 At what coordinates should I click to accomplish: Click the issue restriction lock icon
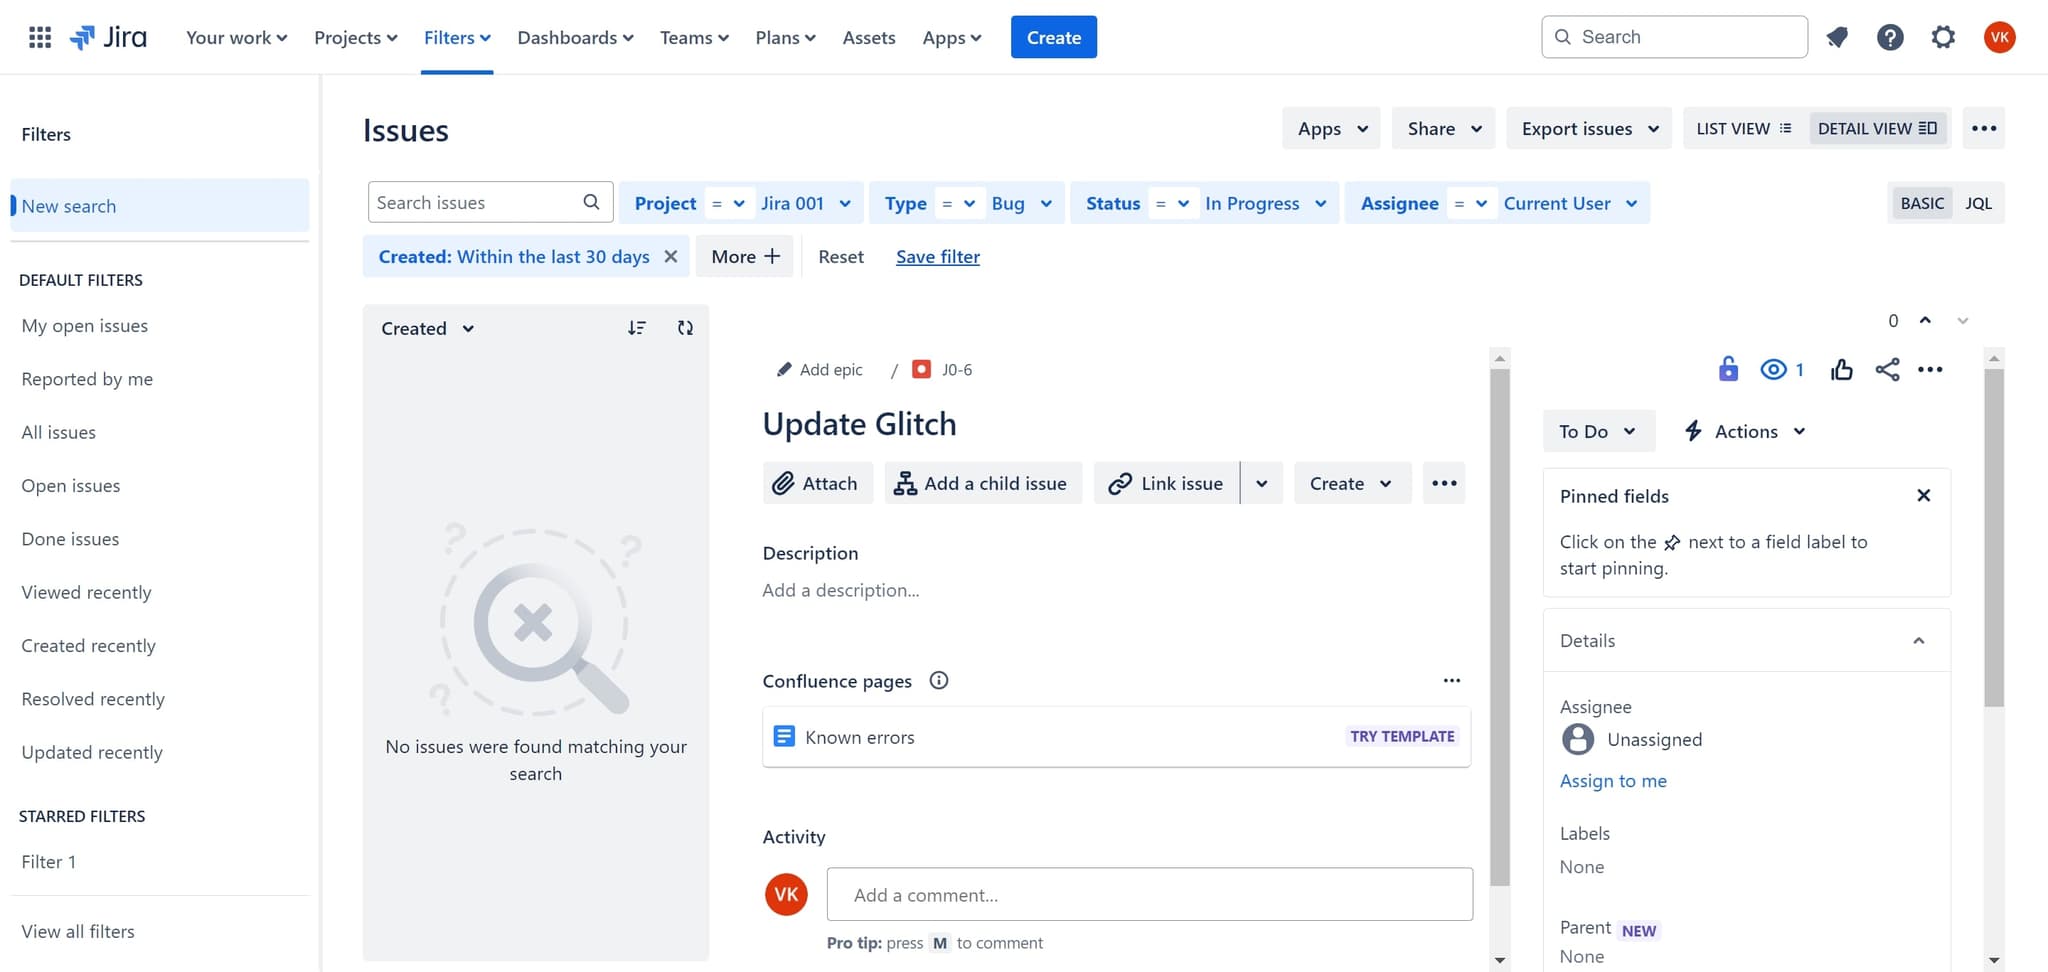click(1728, 370)
